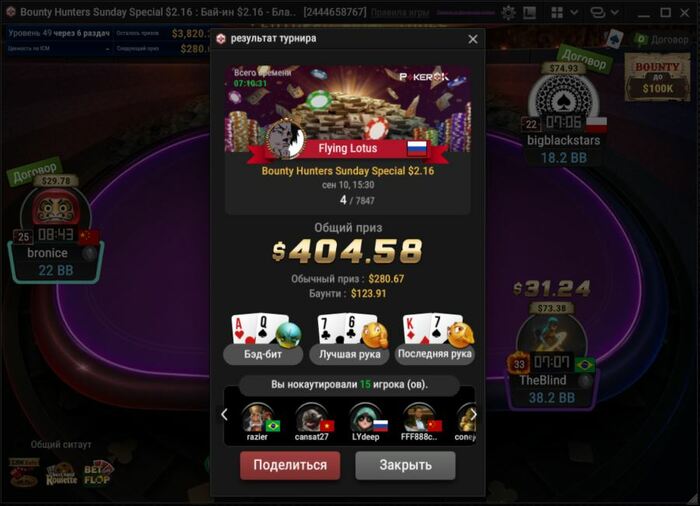Open the Бэд-бит hand replay
This screenshot has height=506, width=700.
point(263,339)
